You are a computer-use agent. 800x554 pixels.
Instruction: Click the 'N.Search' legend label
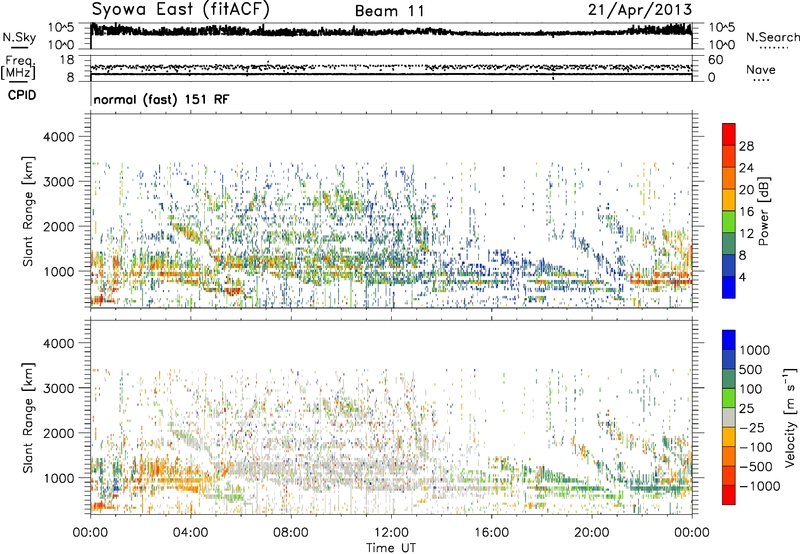click(772, 37)
